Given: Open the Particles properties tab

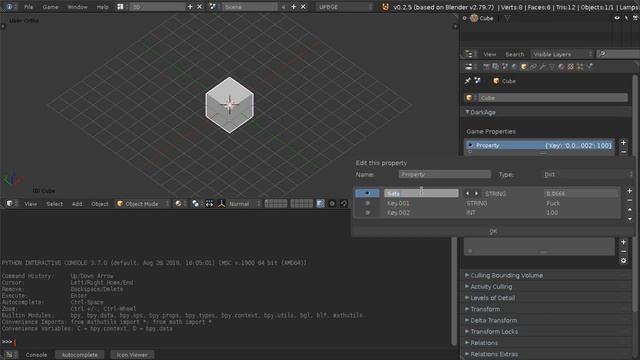Looking at the screenshot, I should [x=580, y=67].
